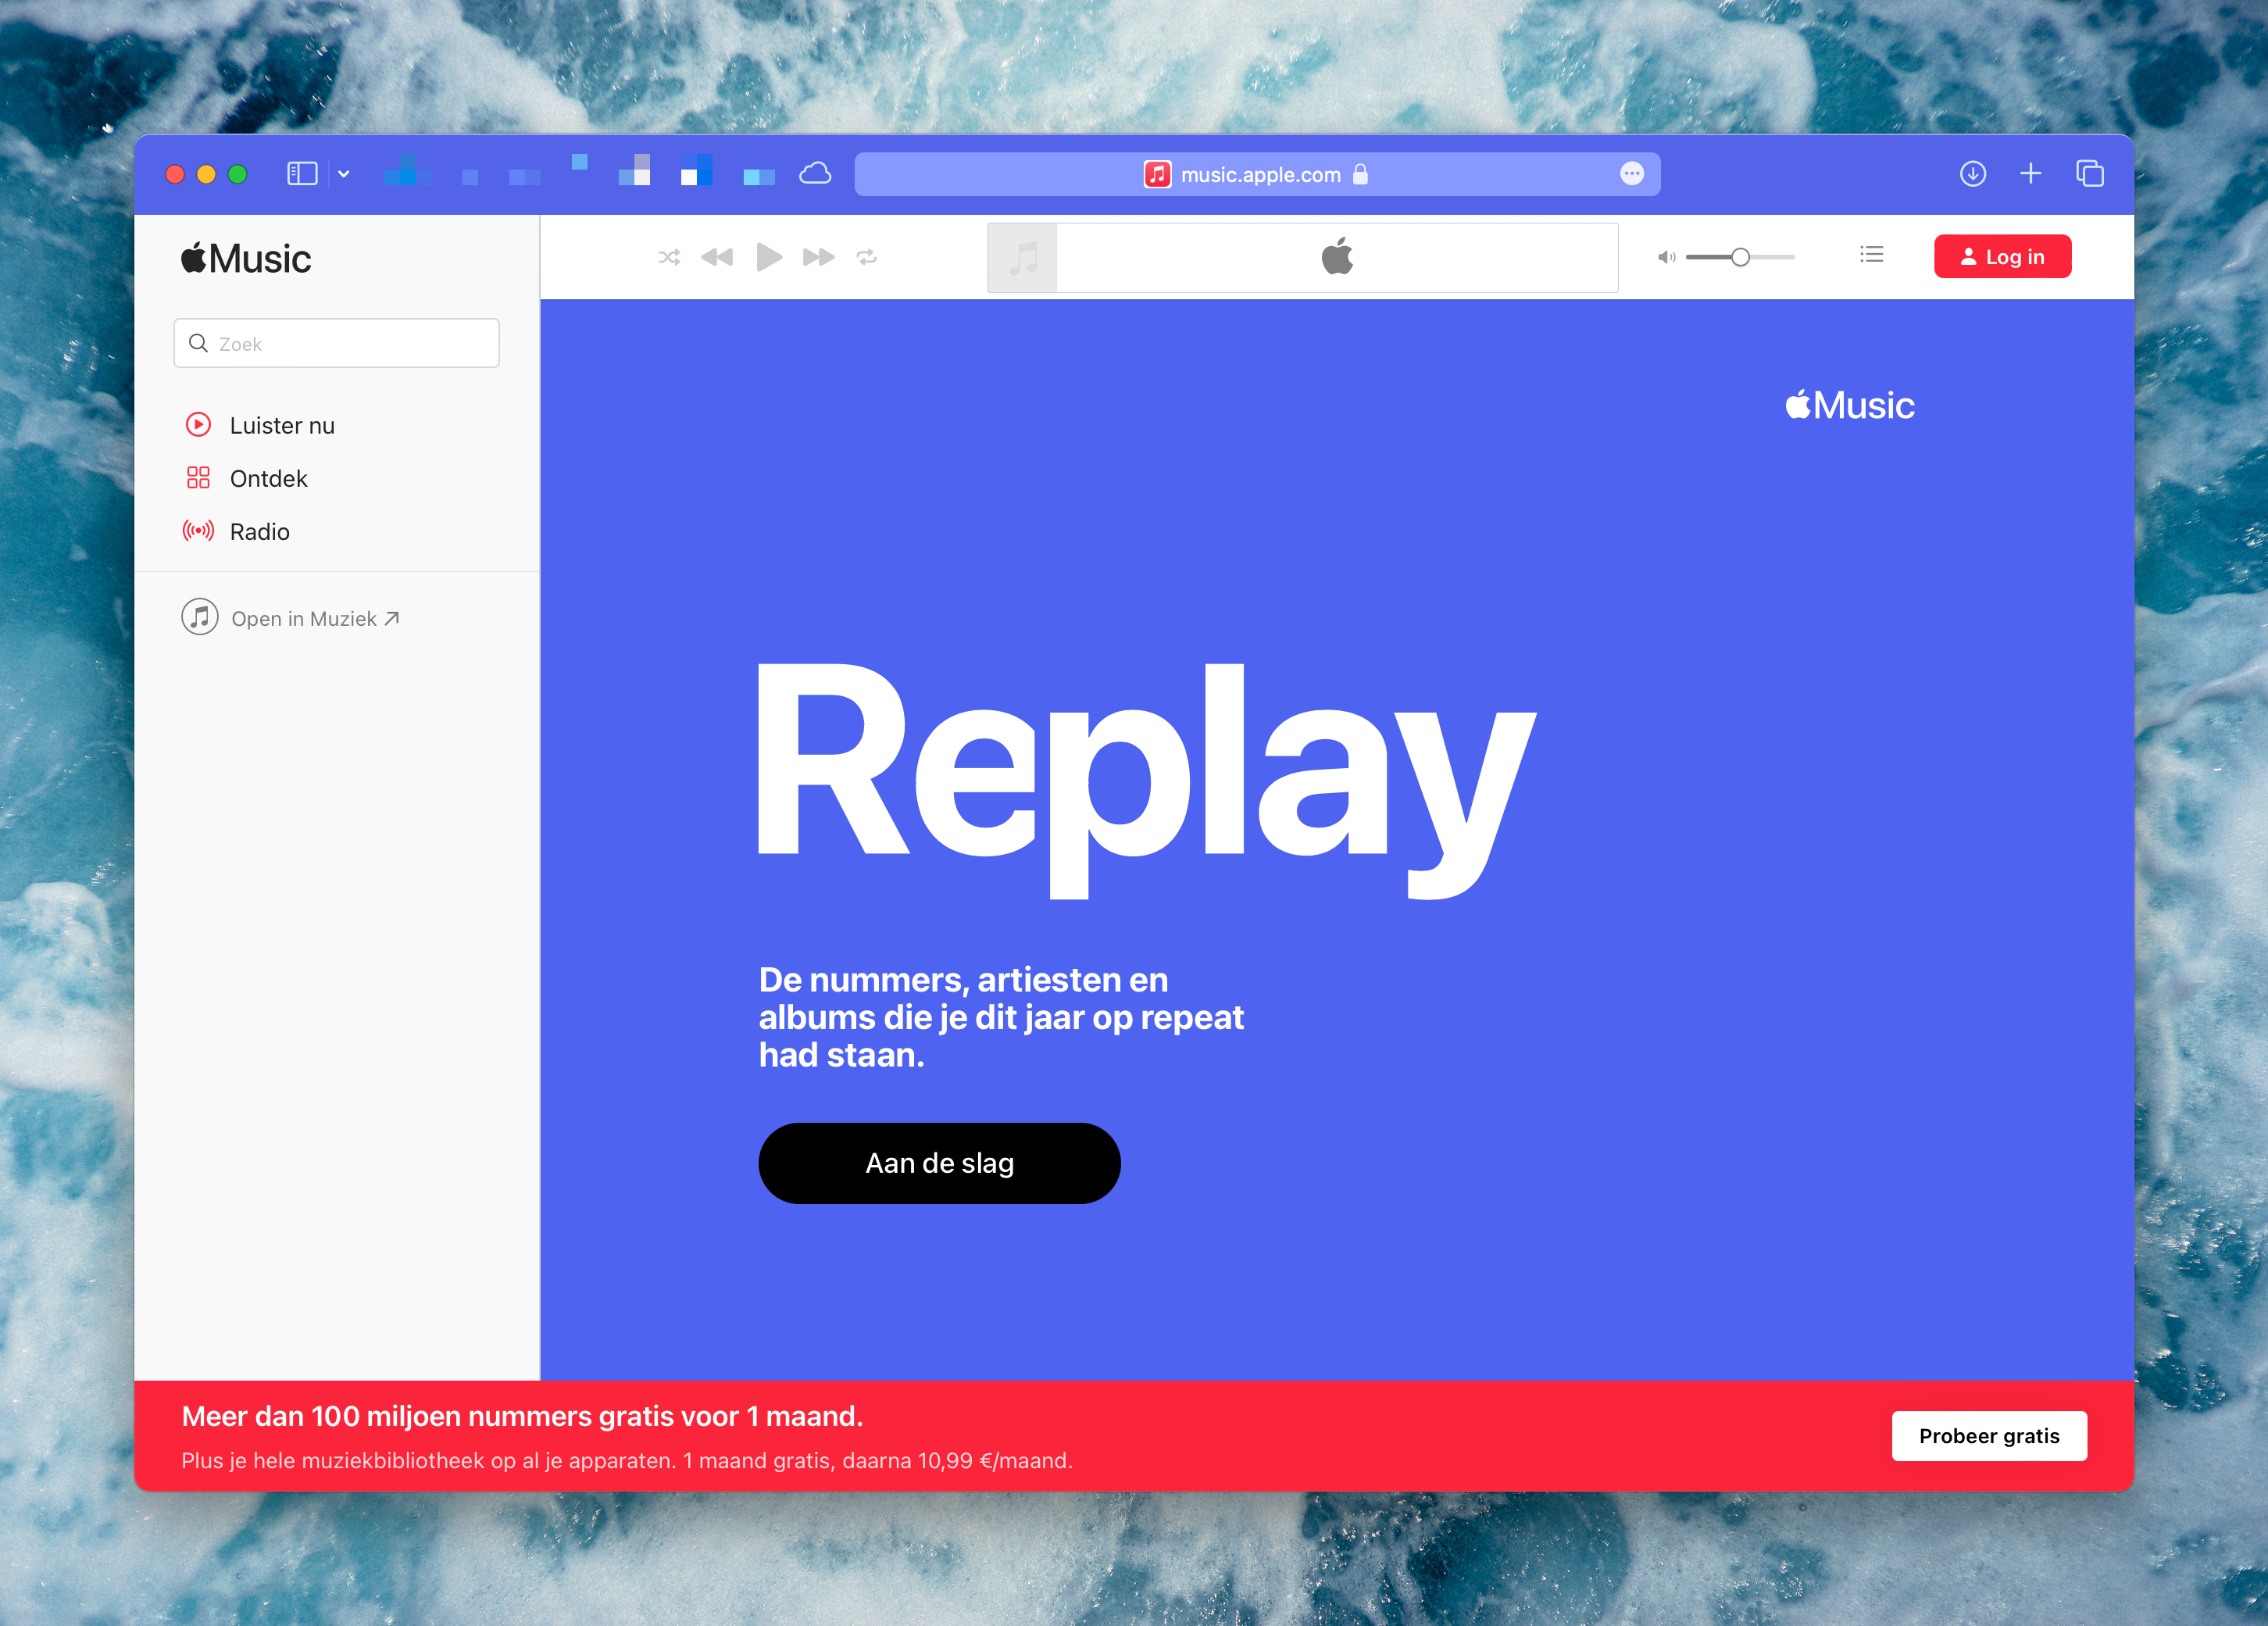Open the sidebar options chevron
Viewport: 2268px width, 1626px height.
[343, 174]
